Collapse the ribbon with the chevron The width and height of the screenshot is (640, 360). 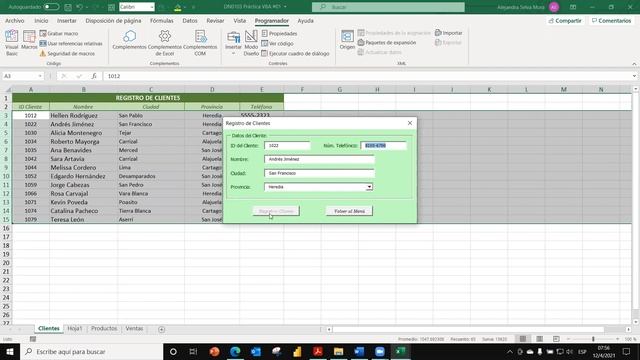[x=634, y=64]
